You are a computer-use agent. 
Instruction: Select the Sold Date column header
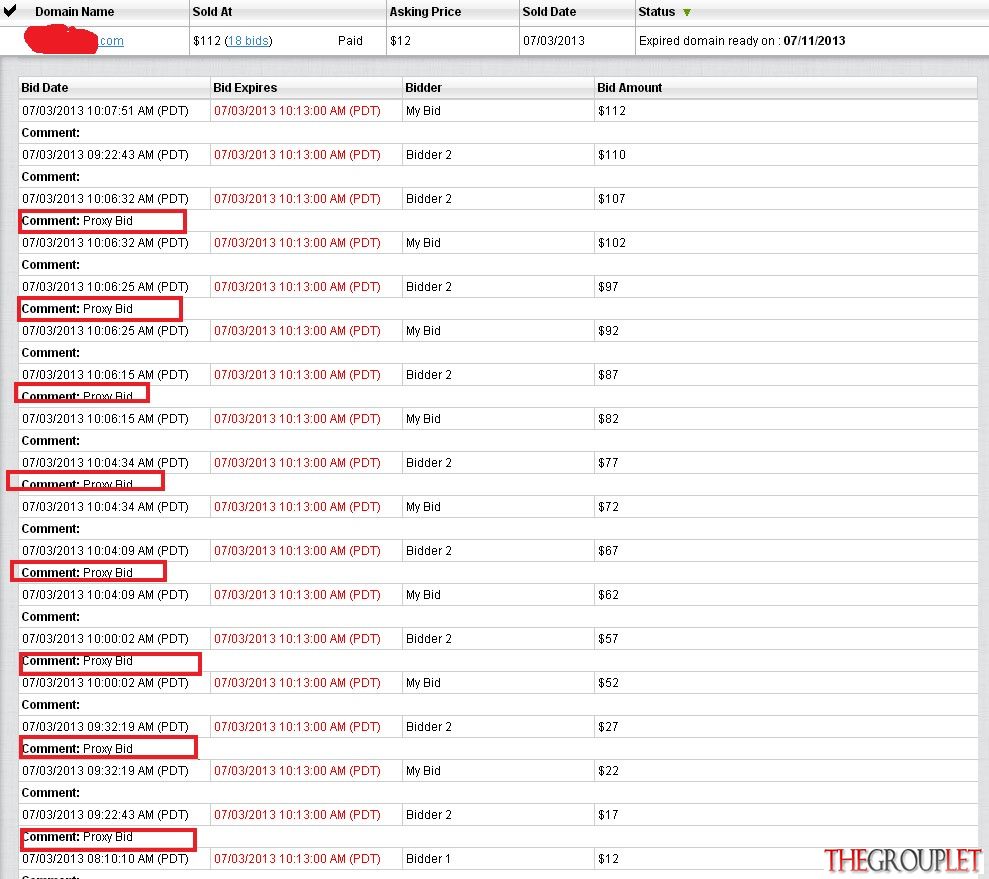[x=549, y=11]
